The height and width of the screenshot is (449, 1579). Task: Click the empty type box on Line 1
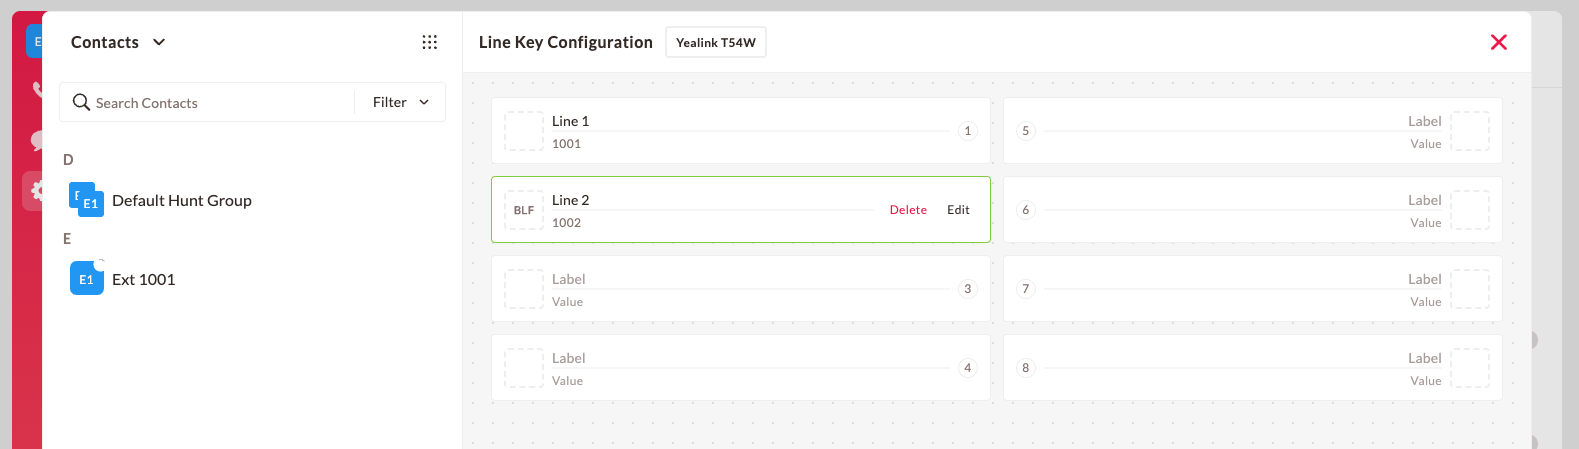(524, 131)
